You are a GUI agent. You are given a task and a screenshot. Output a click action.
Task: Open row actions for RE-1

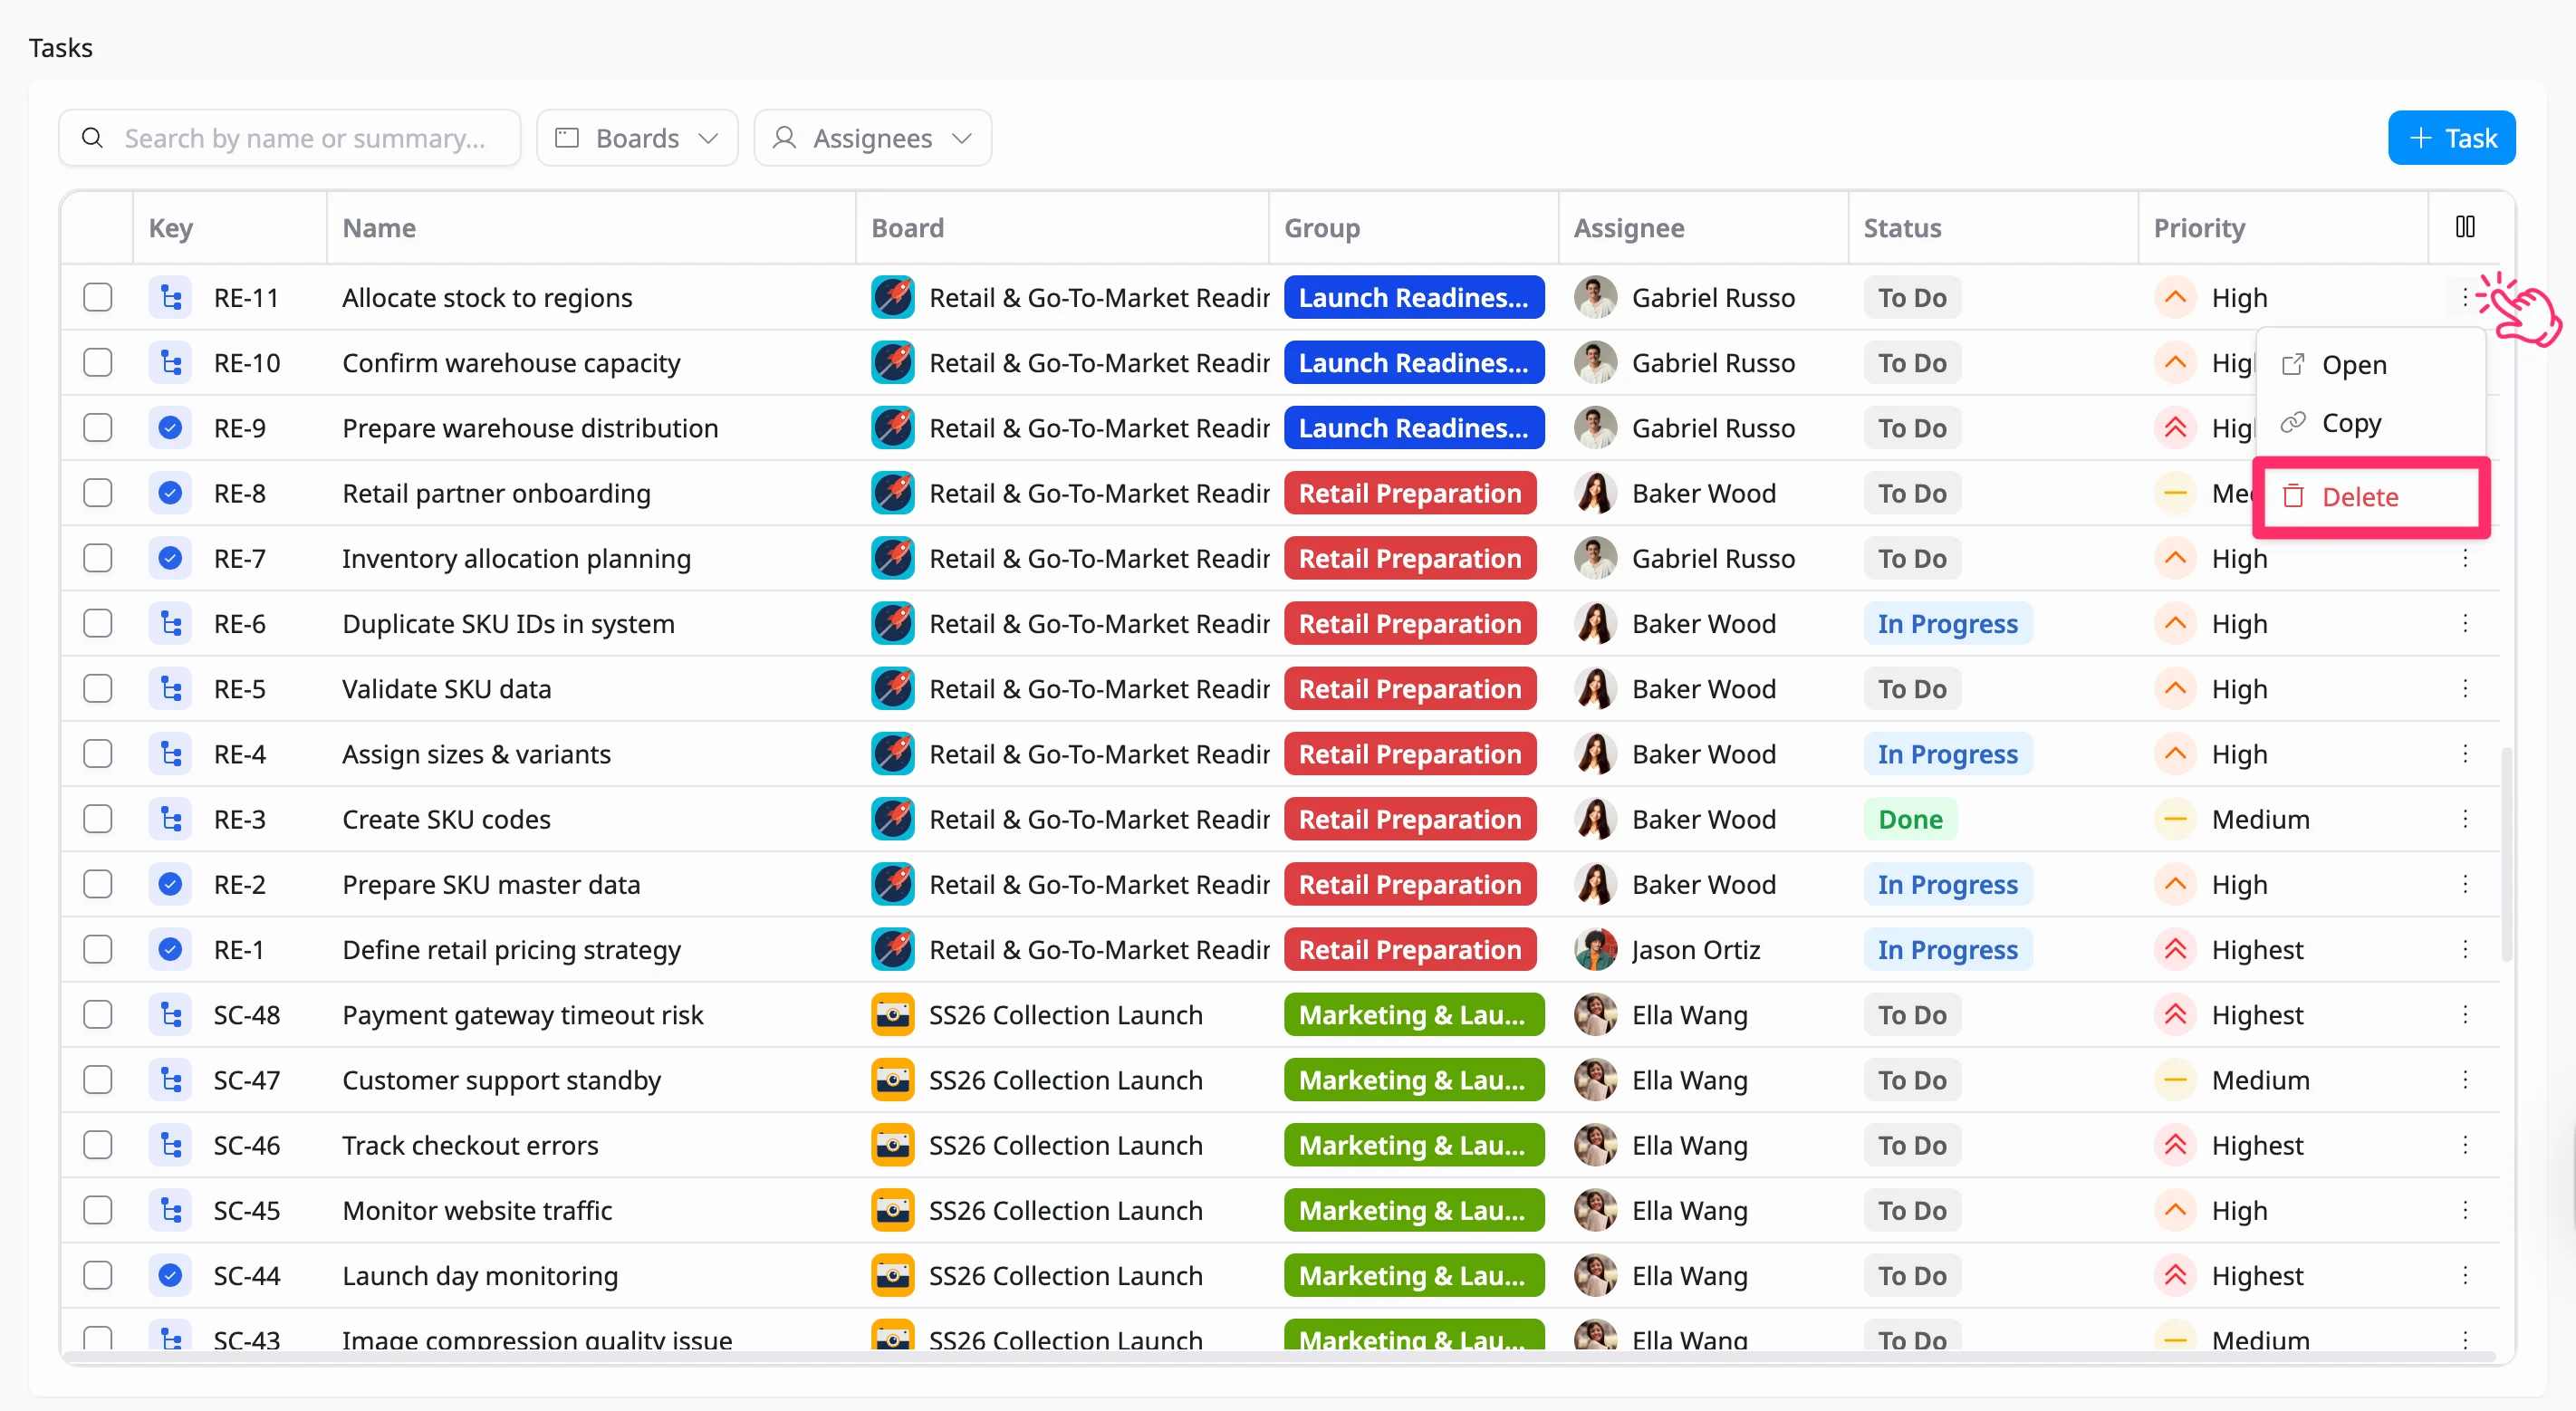2465,950
